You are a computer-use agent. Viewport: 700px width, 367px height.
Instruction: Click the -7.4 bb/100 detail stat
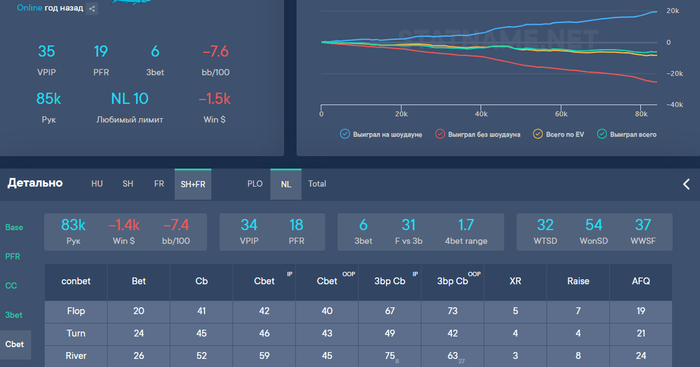pyautogui.click(x=176, y=232)
